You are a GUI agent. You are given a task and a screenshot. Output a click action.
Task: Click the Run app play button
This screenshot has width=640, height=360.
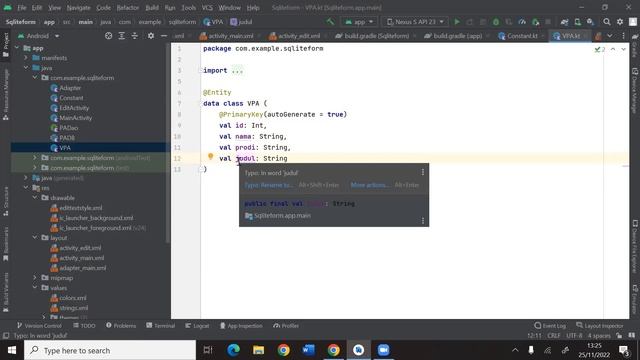click(x=457, y=22)
